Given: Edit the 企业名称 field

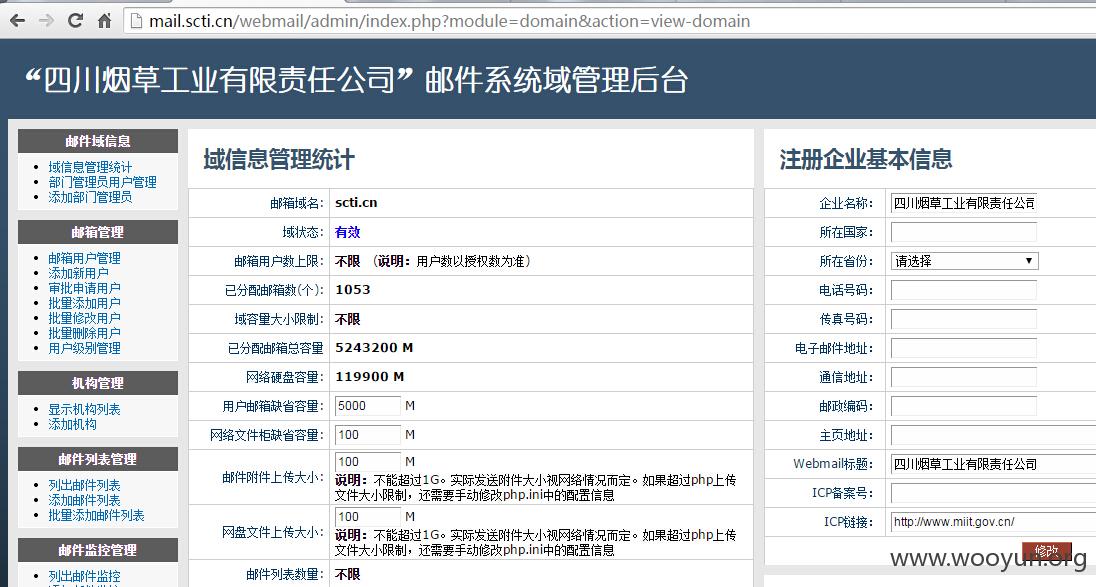Looking at the screenshot, I should (x=964, y=203).
